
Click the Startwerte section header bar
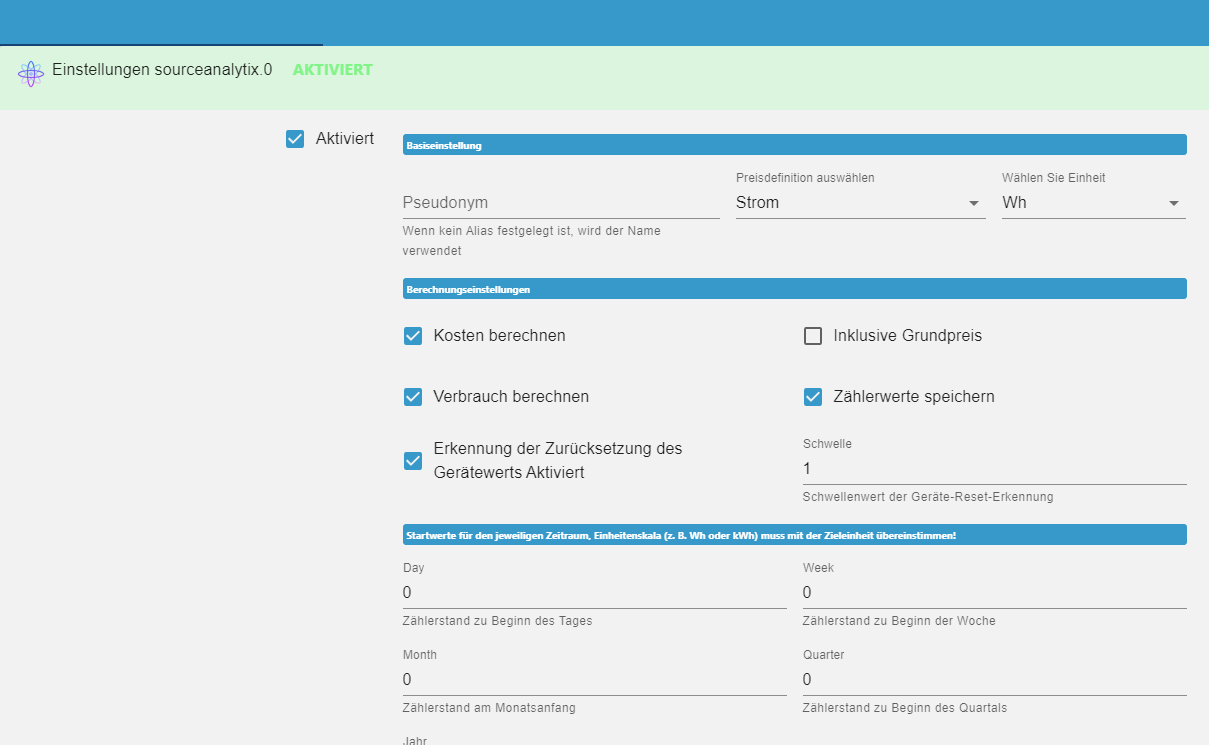794,535
